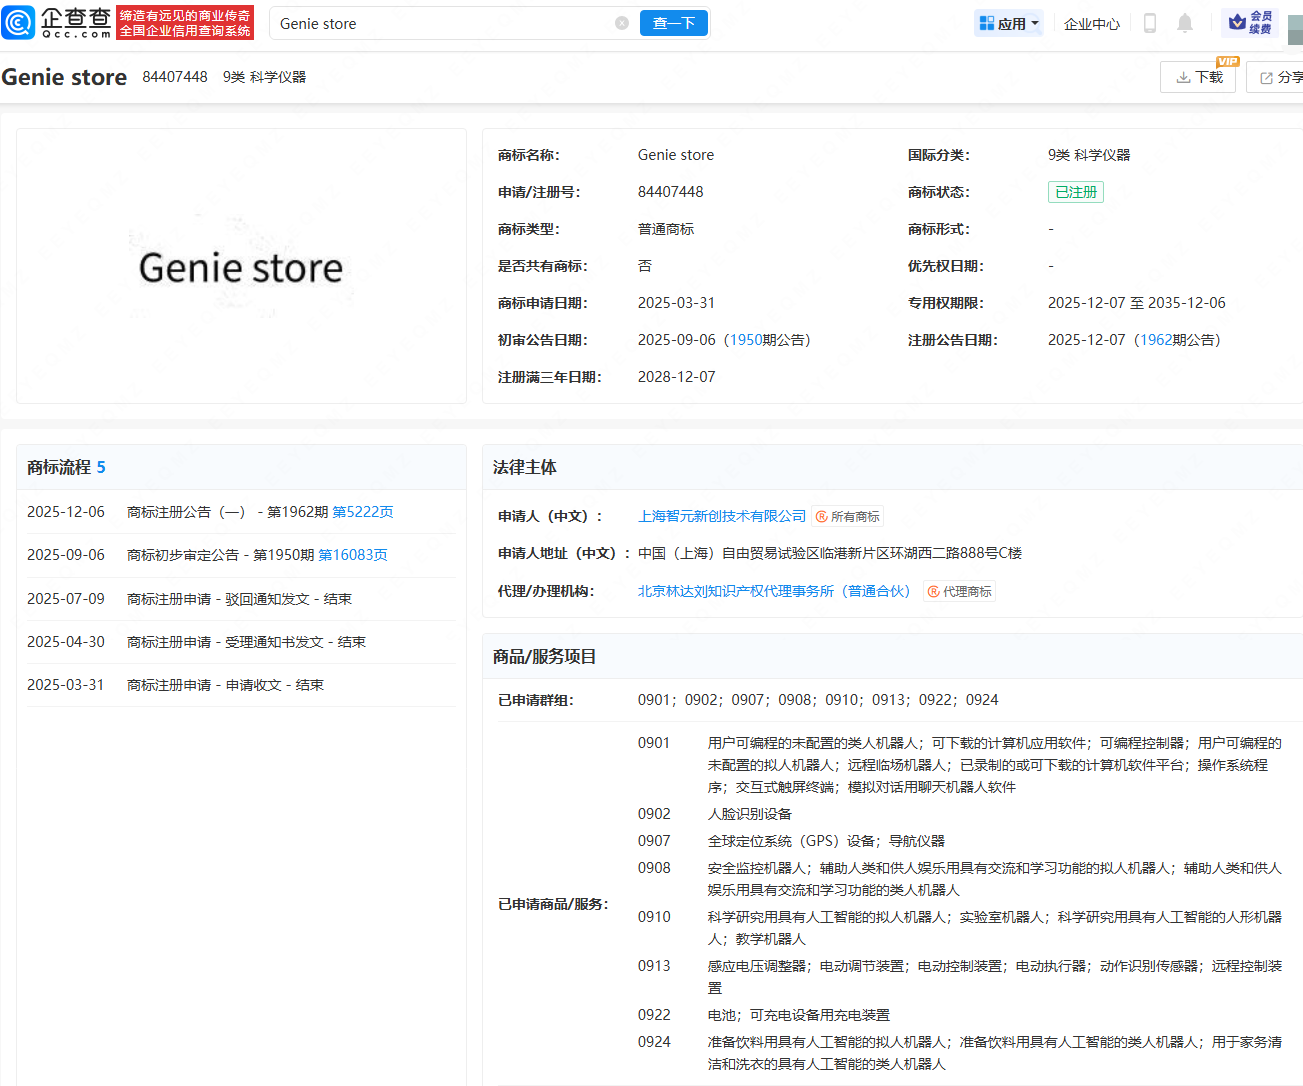This screenshot has width=1303, height=1086.
Task: Click the 1950 announcement issue link
Action: click(745, 340)
